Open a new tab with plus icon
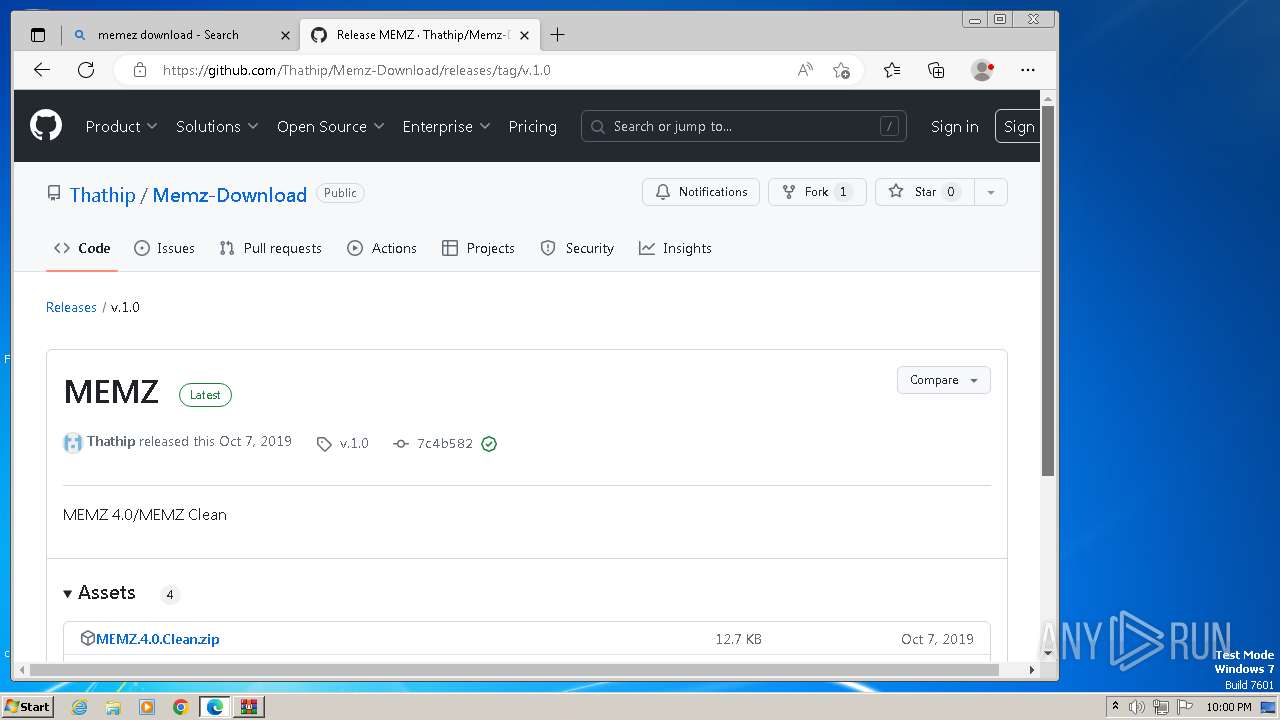 (x=557, y=35)
